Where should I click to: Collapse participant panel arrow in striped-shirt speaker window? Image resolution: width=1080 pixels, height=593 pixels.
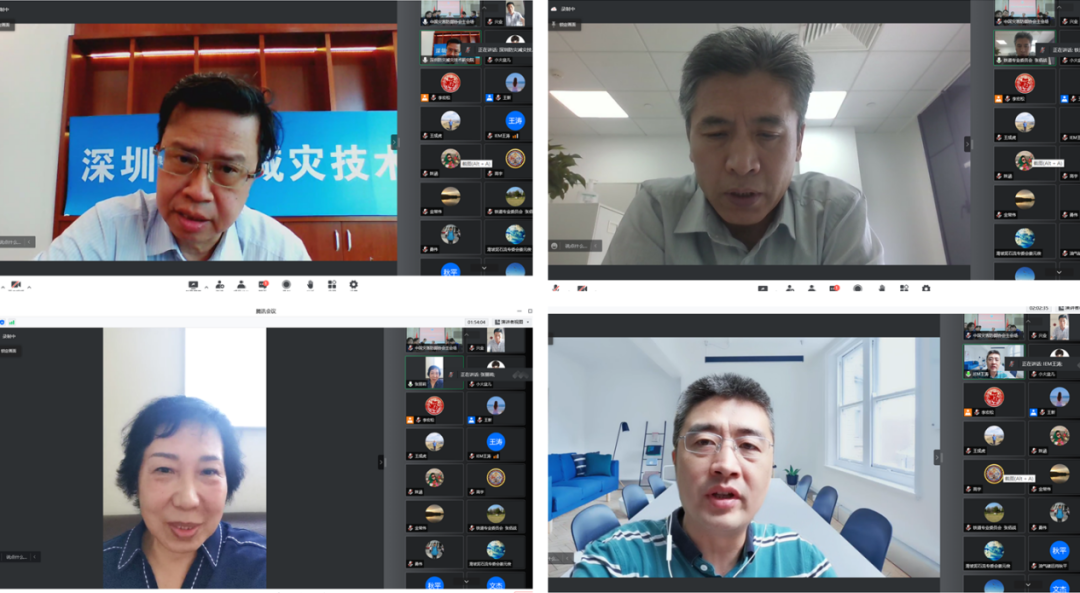937,457
